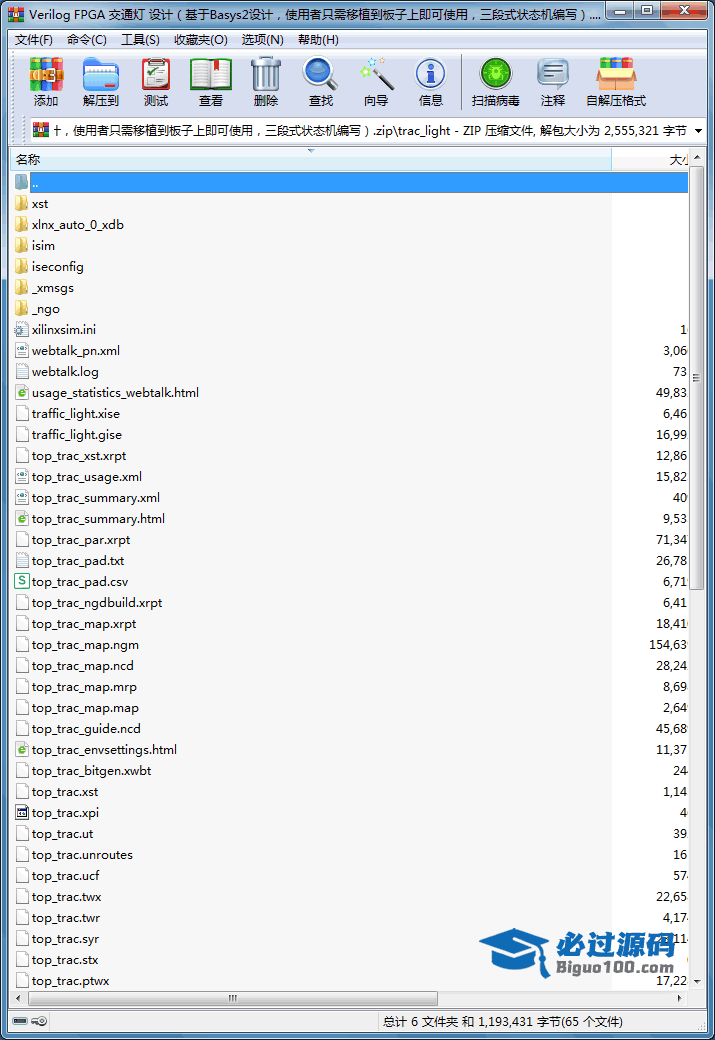Open the Favorites (收藏夹) menu
Image resolution: width=715 pixels, height=1040 pixels.
(200, 40)
